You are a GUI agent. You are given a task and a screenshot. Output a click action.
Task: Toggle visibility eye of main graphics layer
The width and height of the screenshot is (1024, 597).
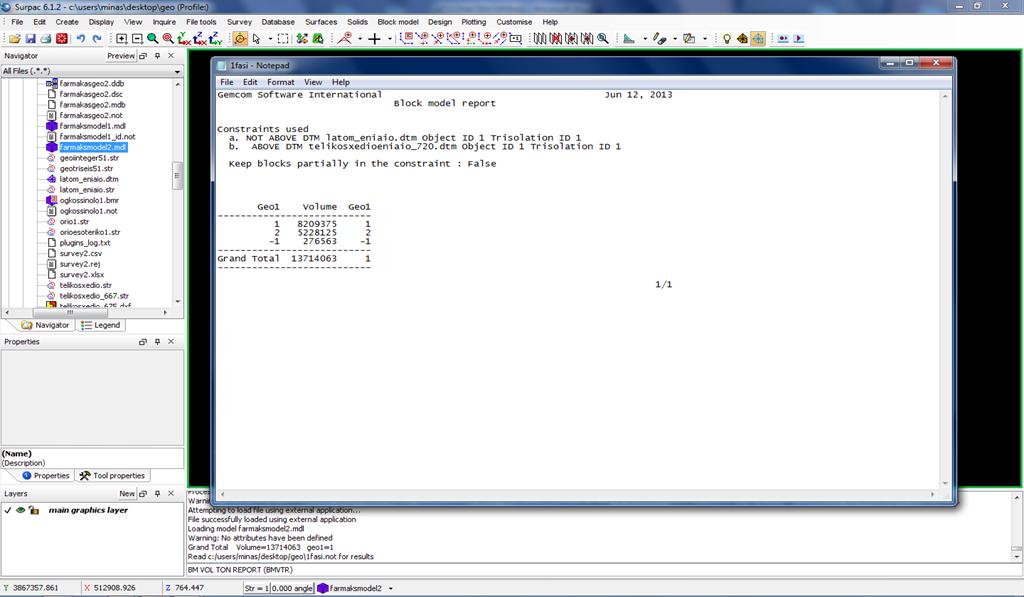pos(20,510)
